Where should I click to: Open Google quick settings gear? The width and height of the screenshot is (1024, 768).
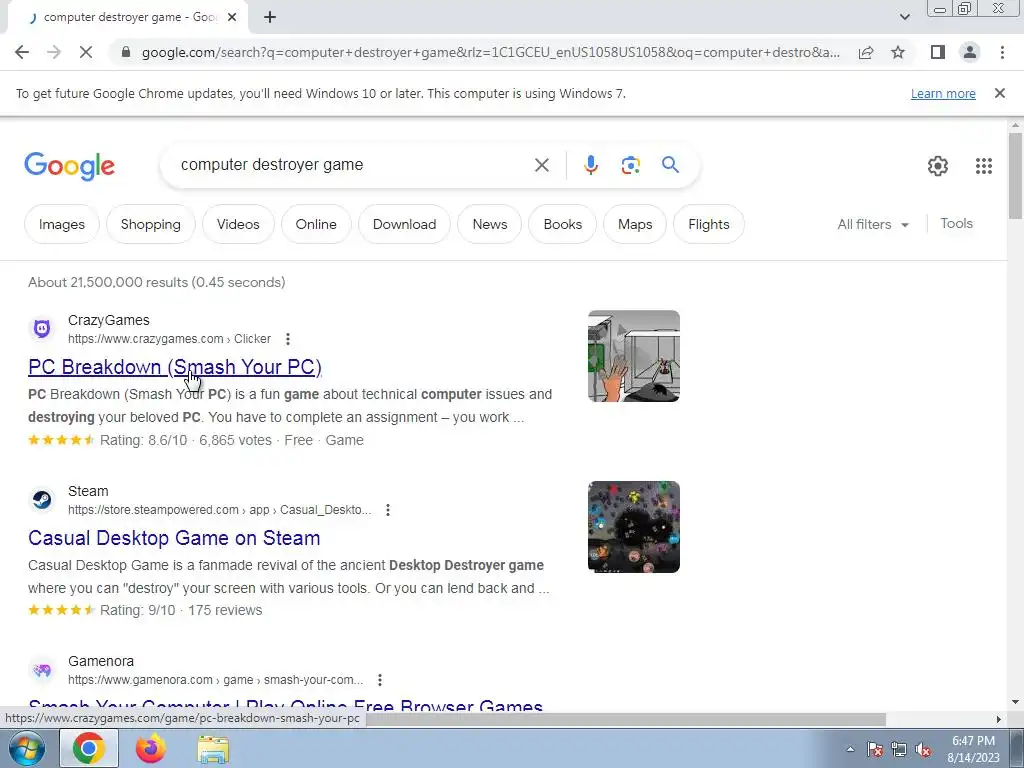tap(938, 166)
